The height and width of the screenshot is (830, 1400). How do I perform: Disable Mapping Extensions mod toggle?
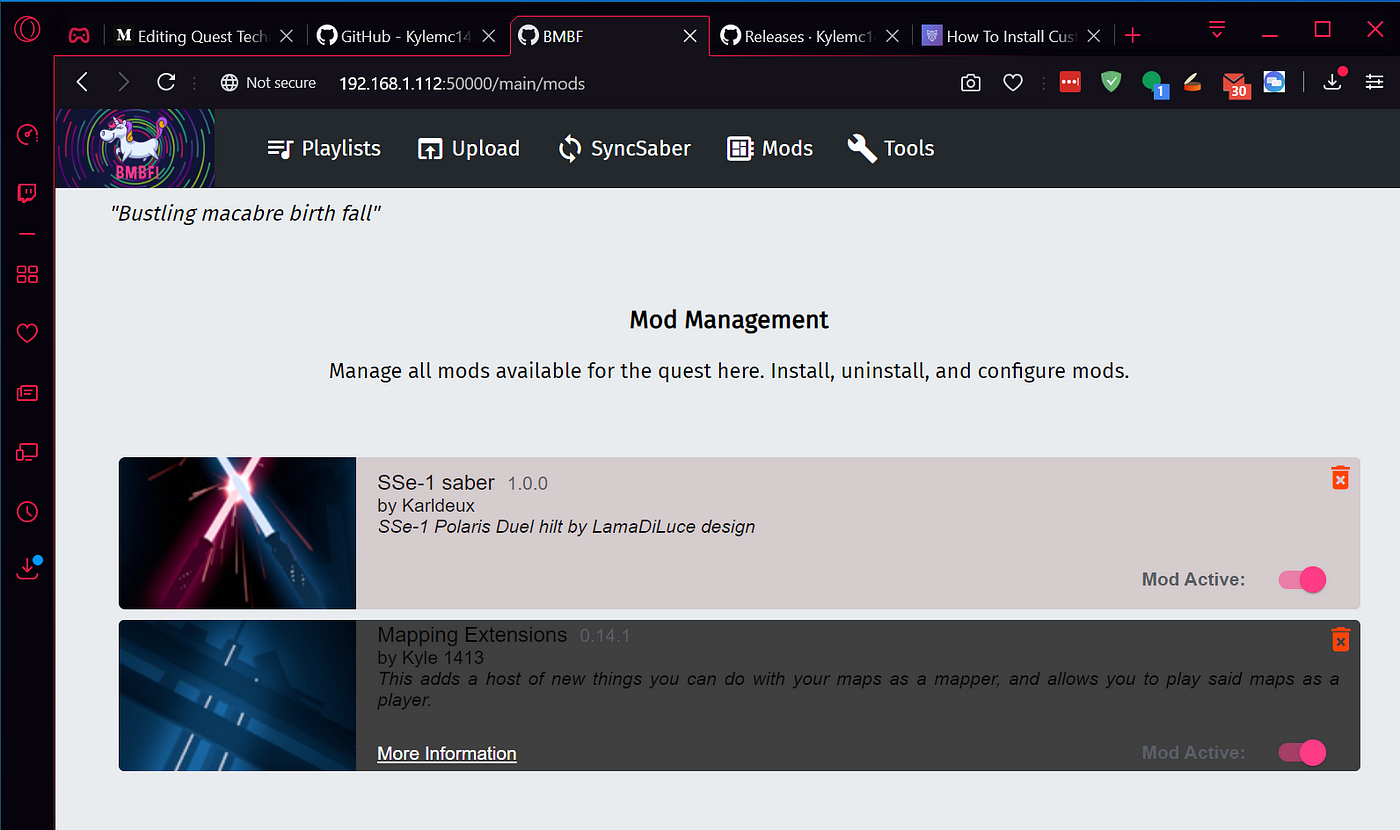tap(1303, 753)
